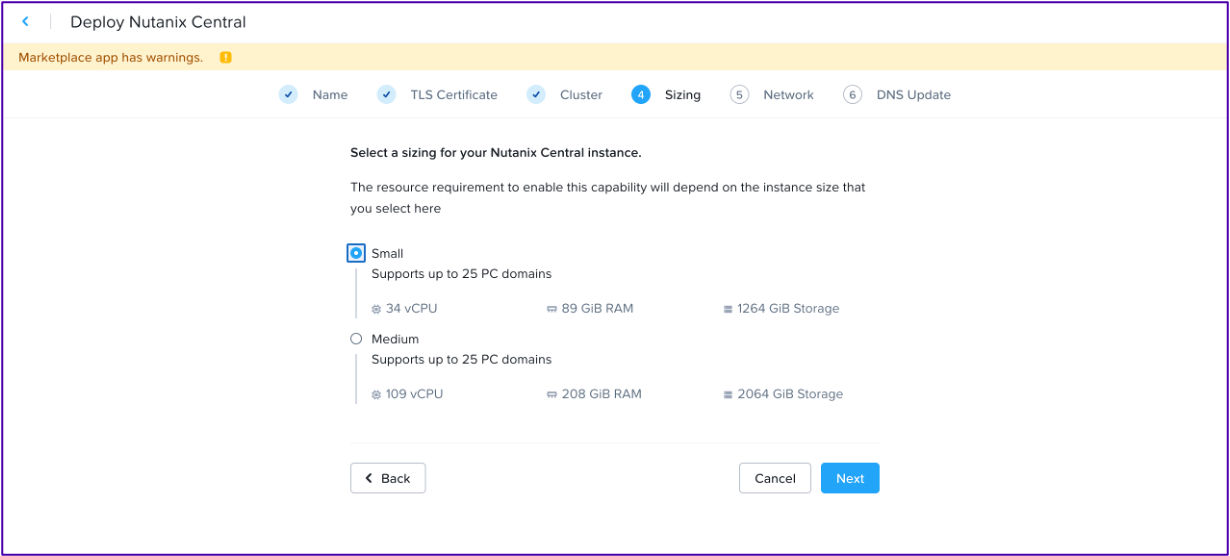Click the step 6 DNS Update circle icon

852,95
